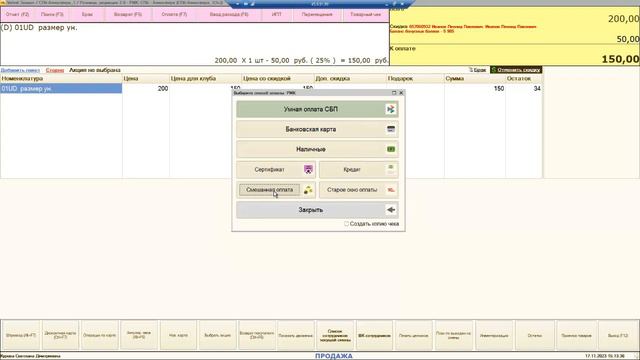Screen dimensions: 640x360
Task: Click the Остатки bottom button
Action: coord(535,335)
